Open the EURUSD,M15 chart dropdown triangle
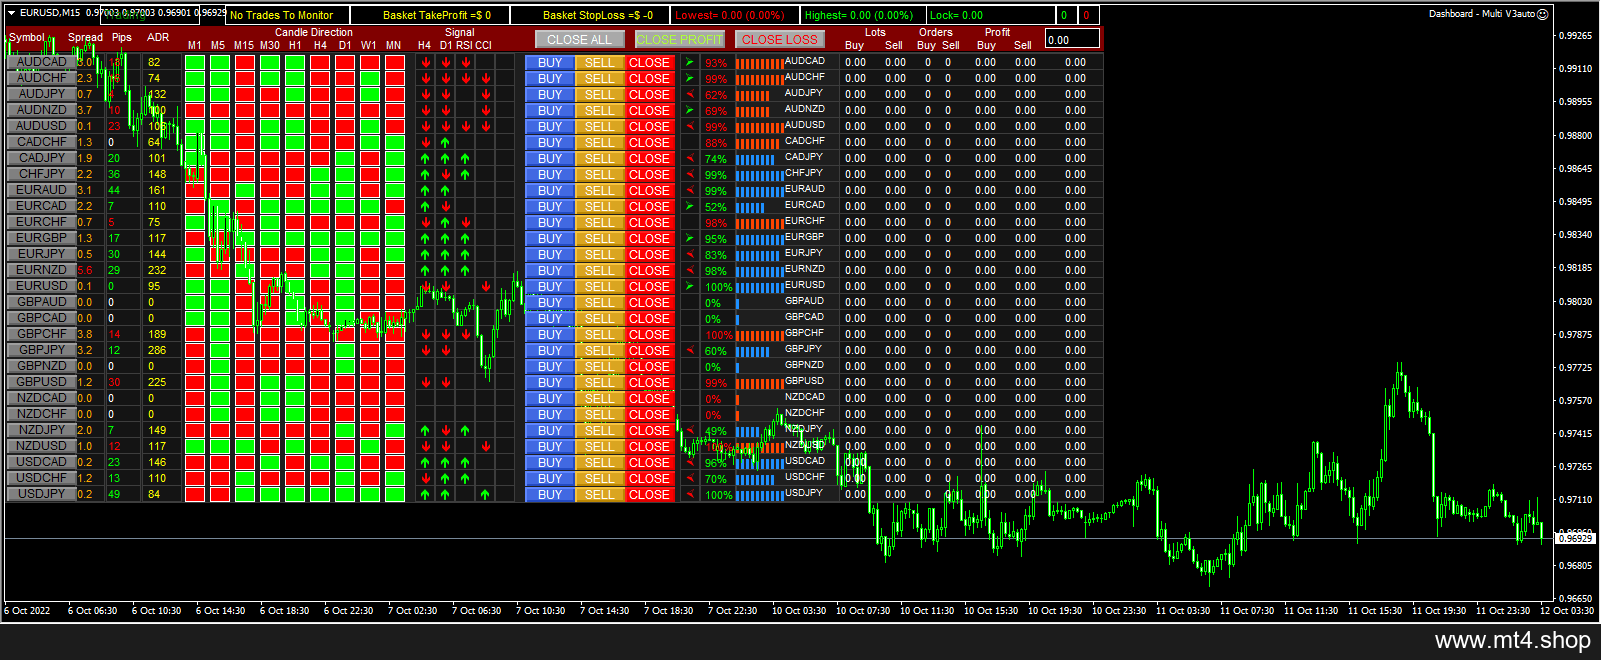 tap(11, 13)
